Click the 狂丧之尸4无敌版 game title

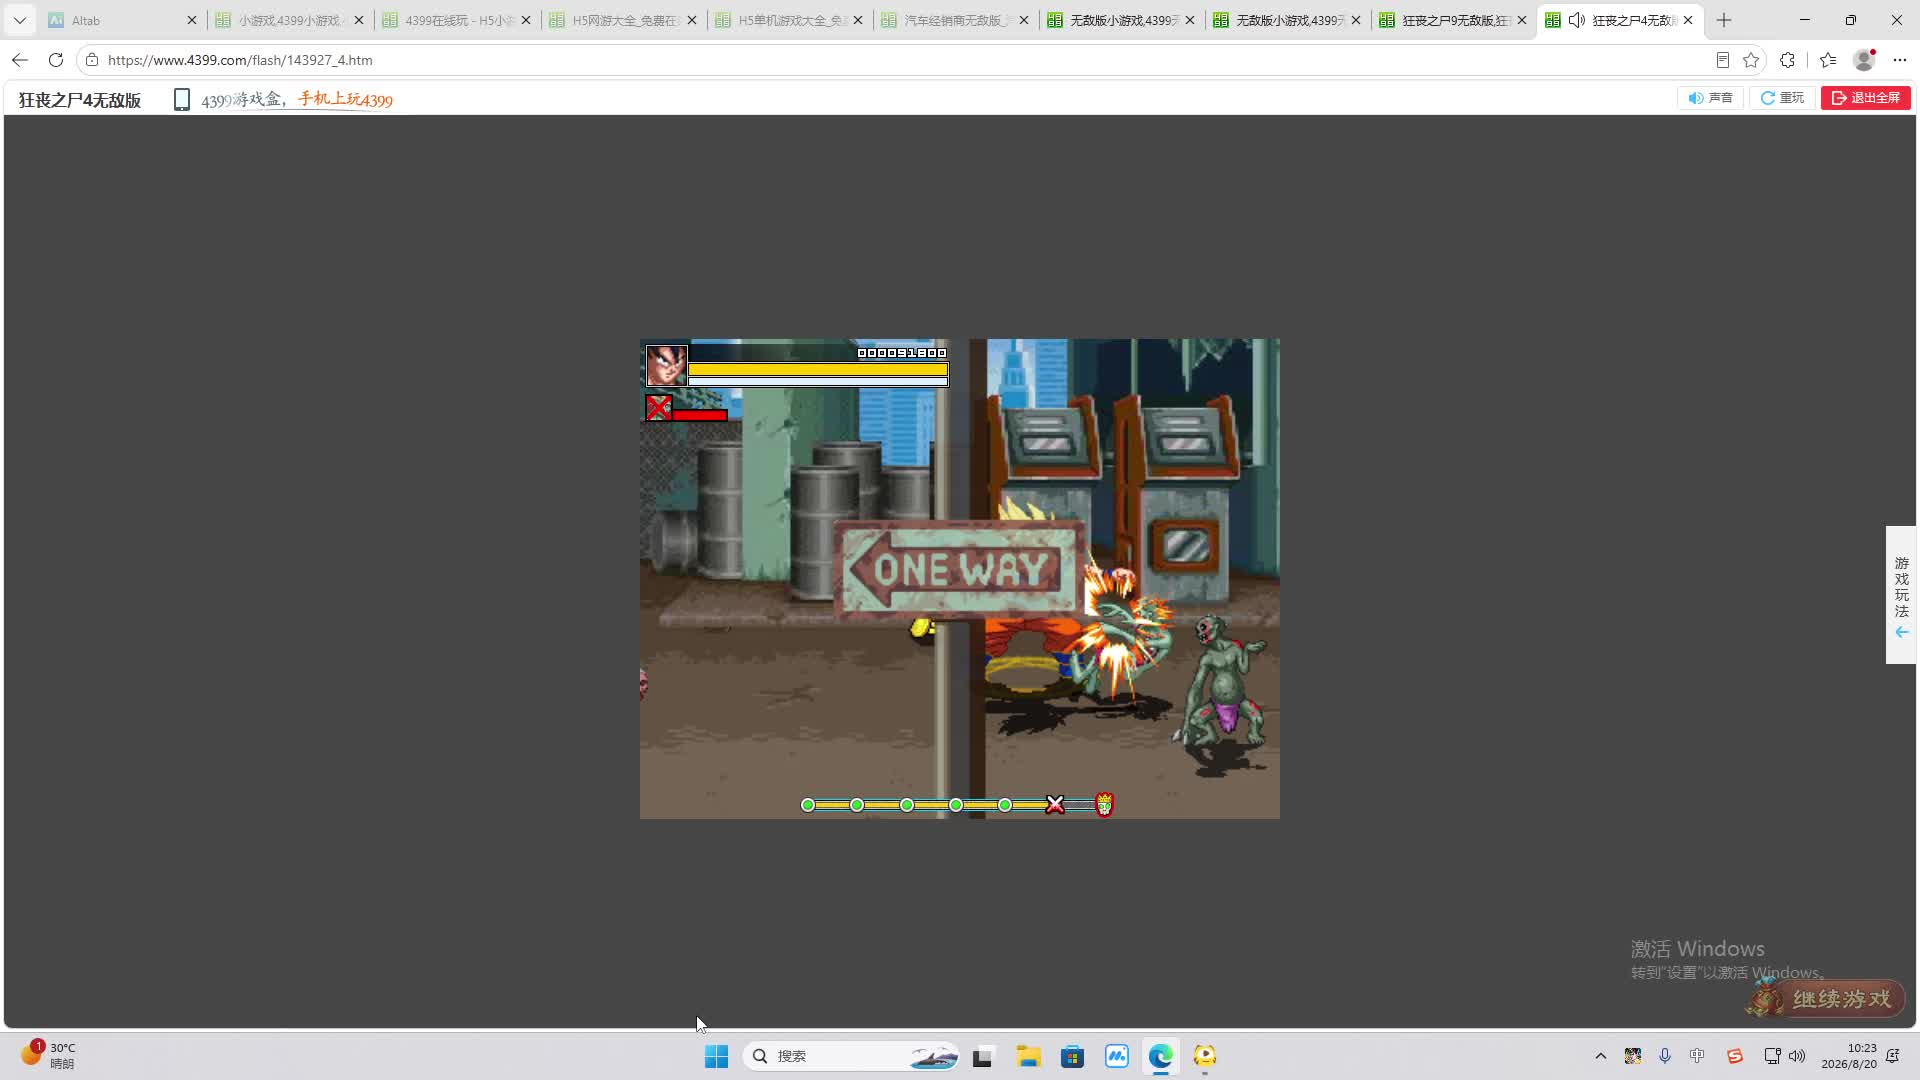pos(80,100)
